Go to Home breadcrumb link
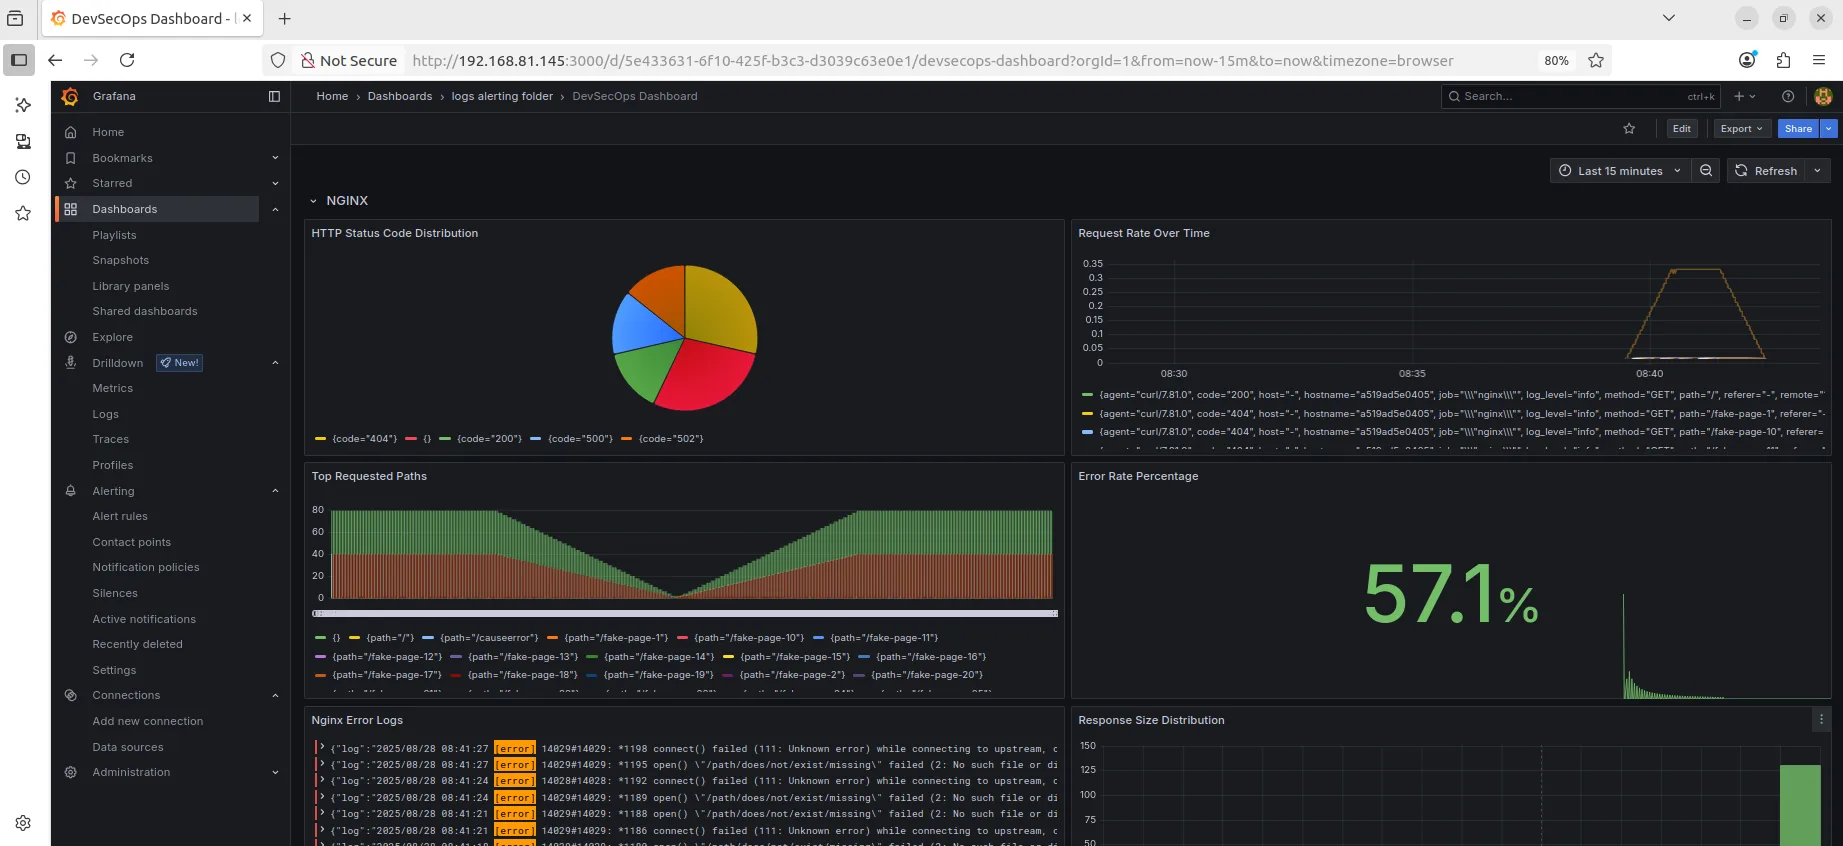The height and width of the screenshot is (846, 1843). pos(332,96)
